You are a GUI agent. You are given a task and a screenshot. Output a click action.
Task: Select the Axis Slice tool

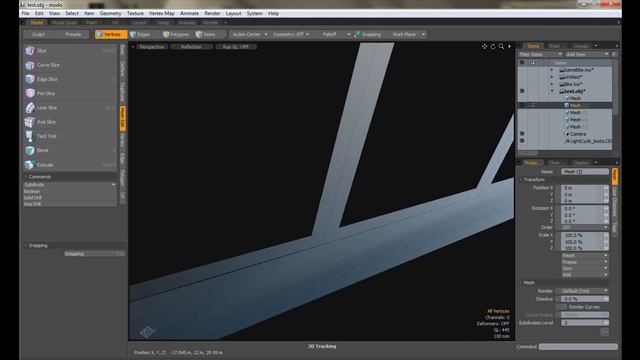point(69,122)
